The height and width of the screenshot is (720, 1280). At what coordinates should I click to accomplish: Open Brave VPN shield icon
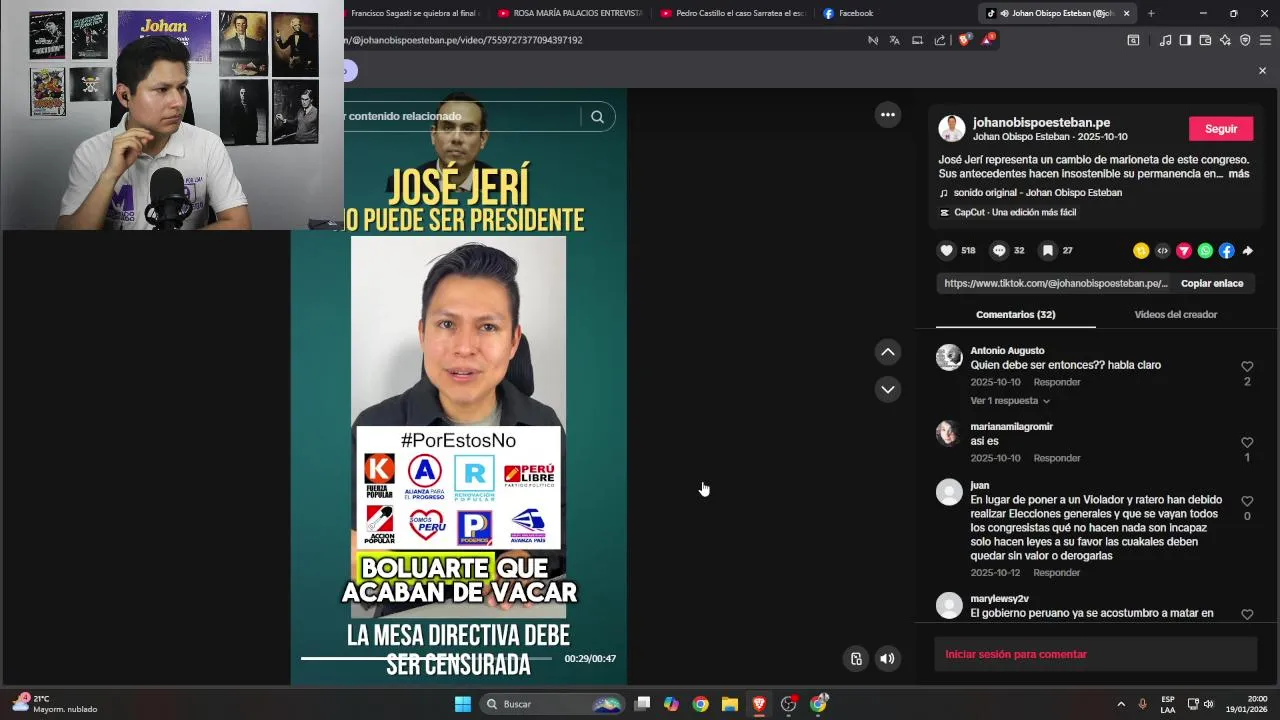tap(1245, 40)
